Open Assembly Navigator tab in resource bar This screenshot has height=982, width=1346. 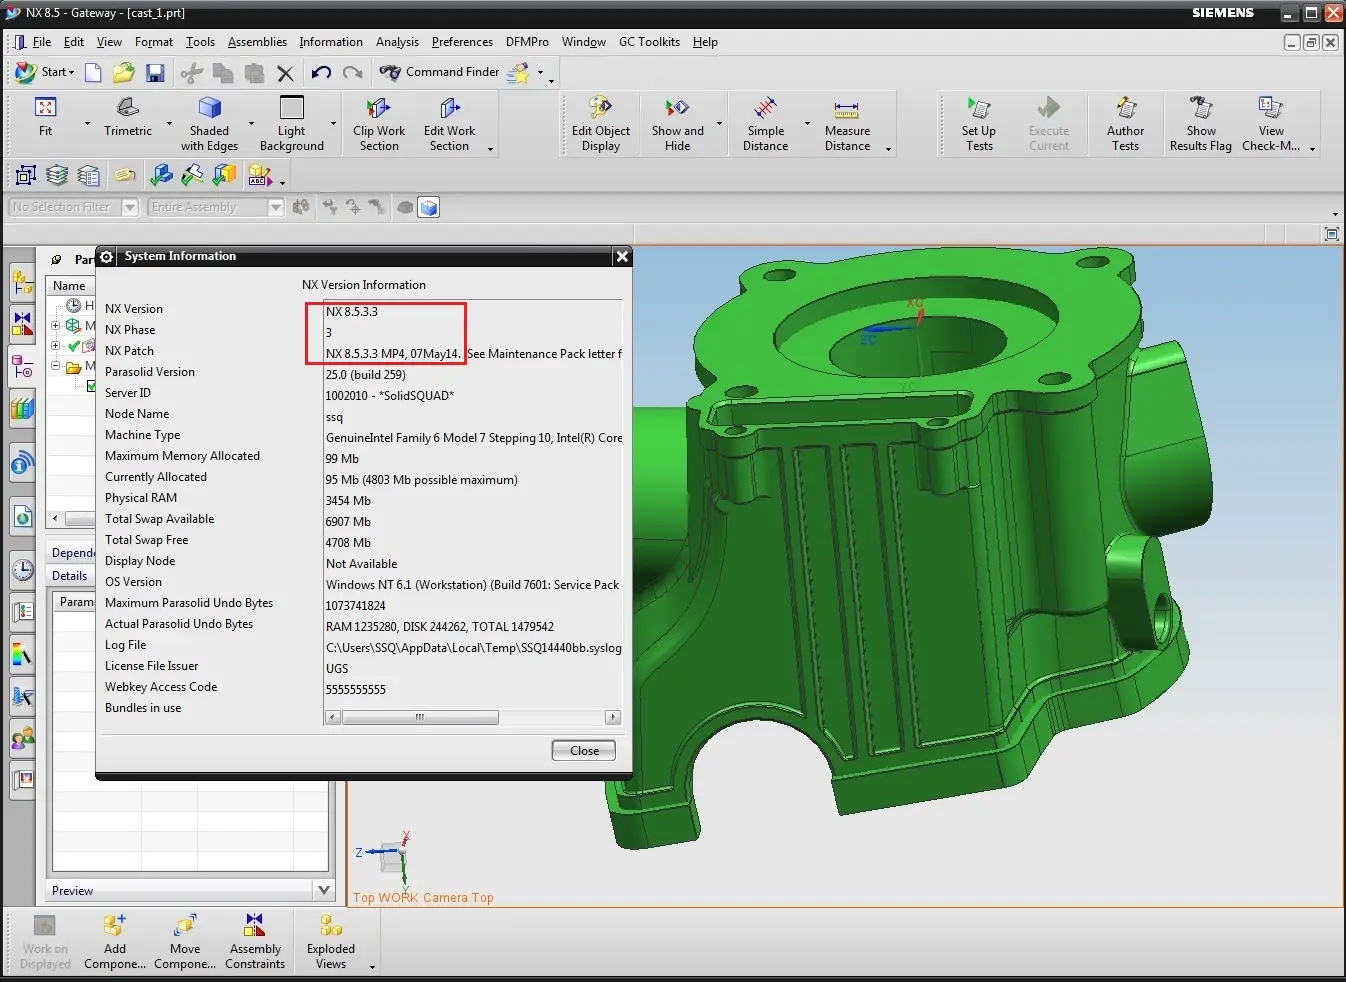pos(22,282)
